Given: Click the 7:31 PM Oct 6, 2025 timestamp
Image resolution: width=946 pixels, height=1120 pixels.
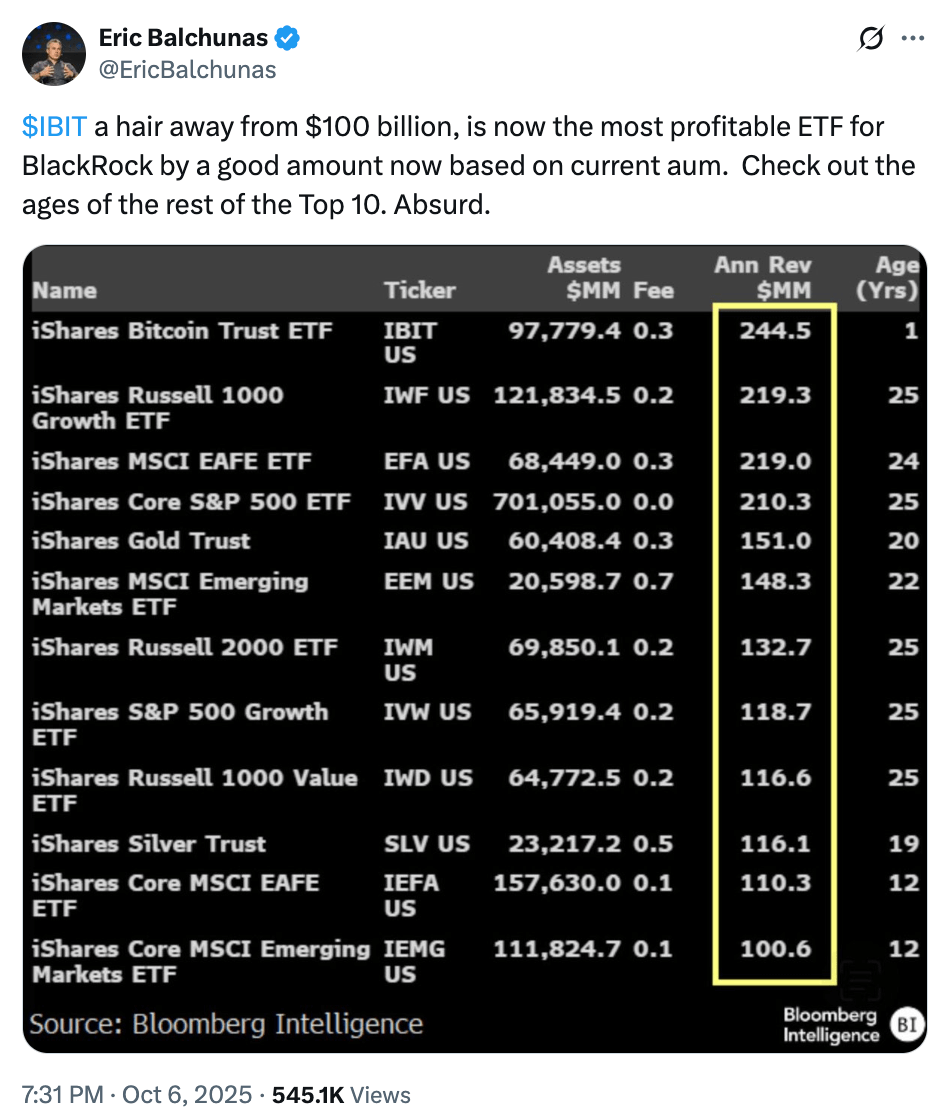Looking at the screenshot, I should click(137, 1095).
